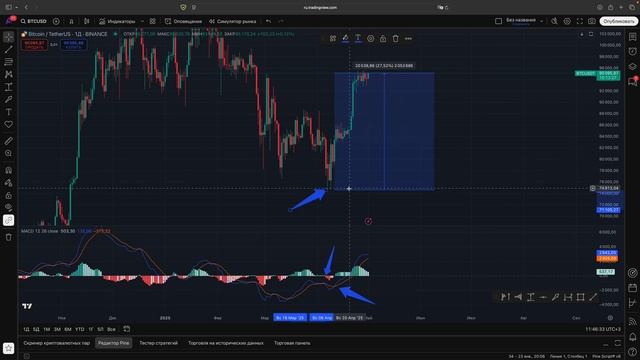Click the Опубликовать button

coord(618,21)
